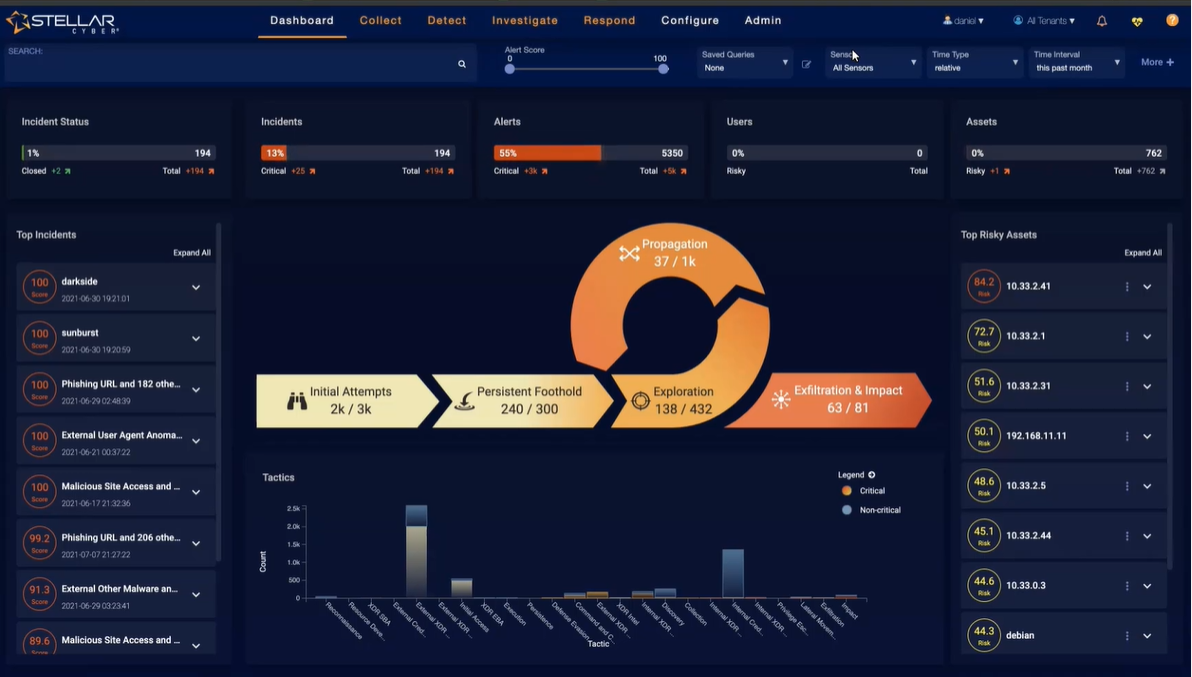Image resolution: width=1192 pixels, height=677 pixels.
Task: Click the Stellar Cyber logo
Action: click(x=62, y=21)
